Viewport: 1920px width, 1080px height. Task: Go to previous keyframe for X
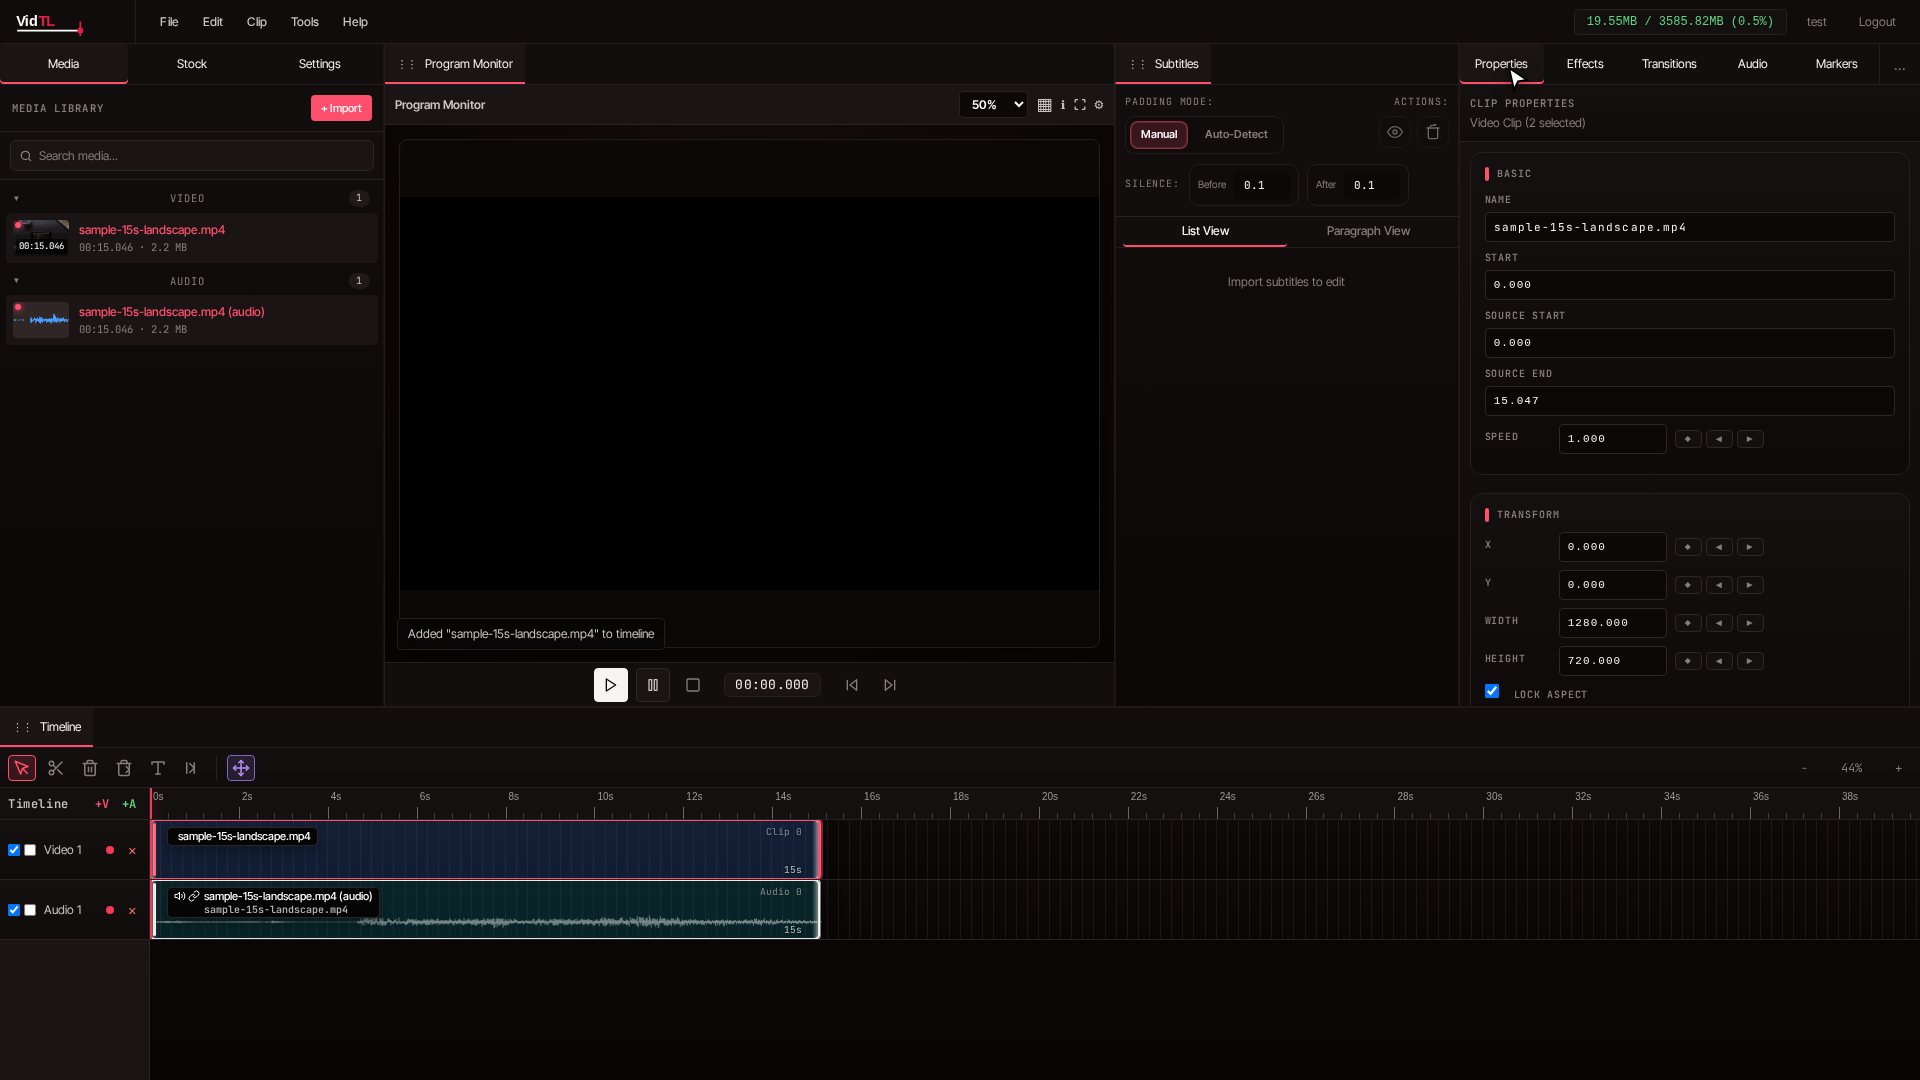click(x=1719, y=547)
